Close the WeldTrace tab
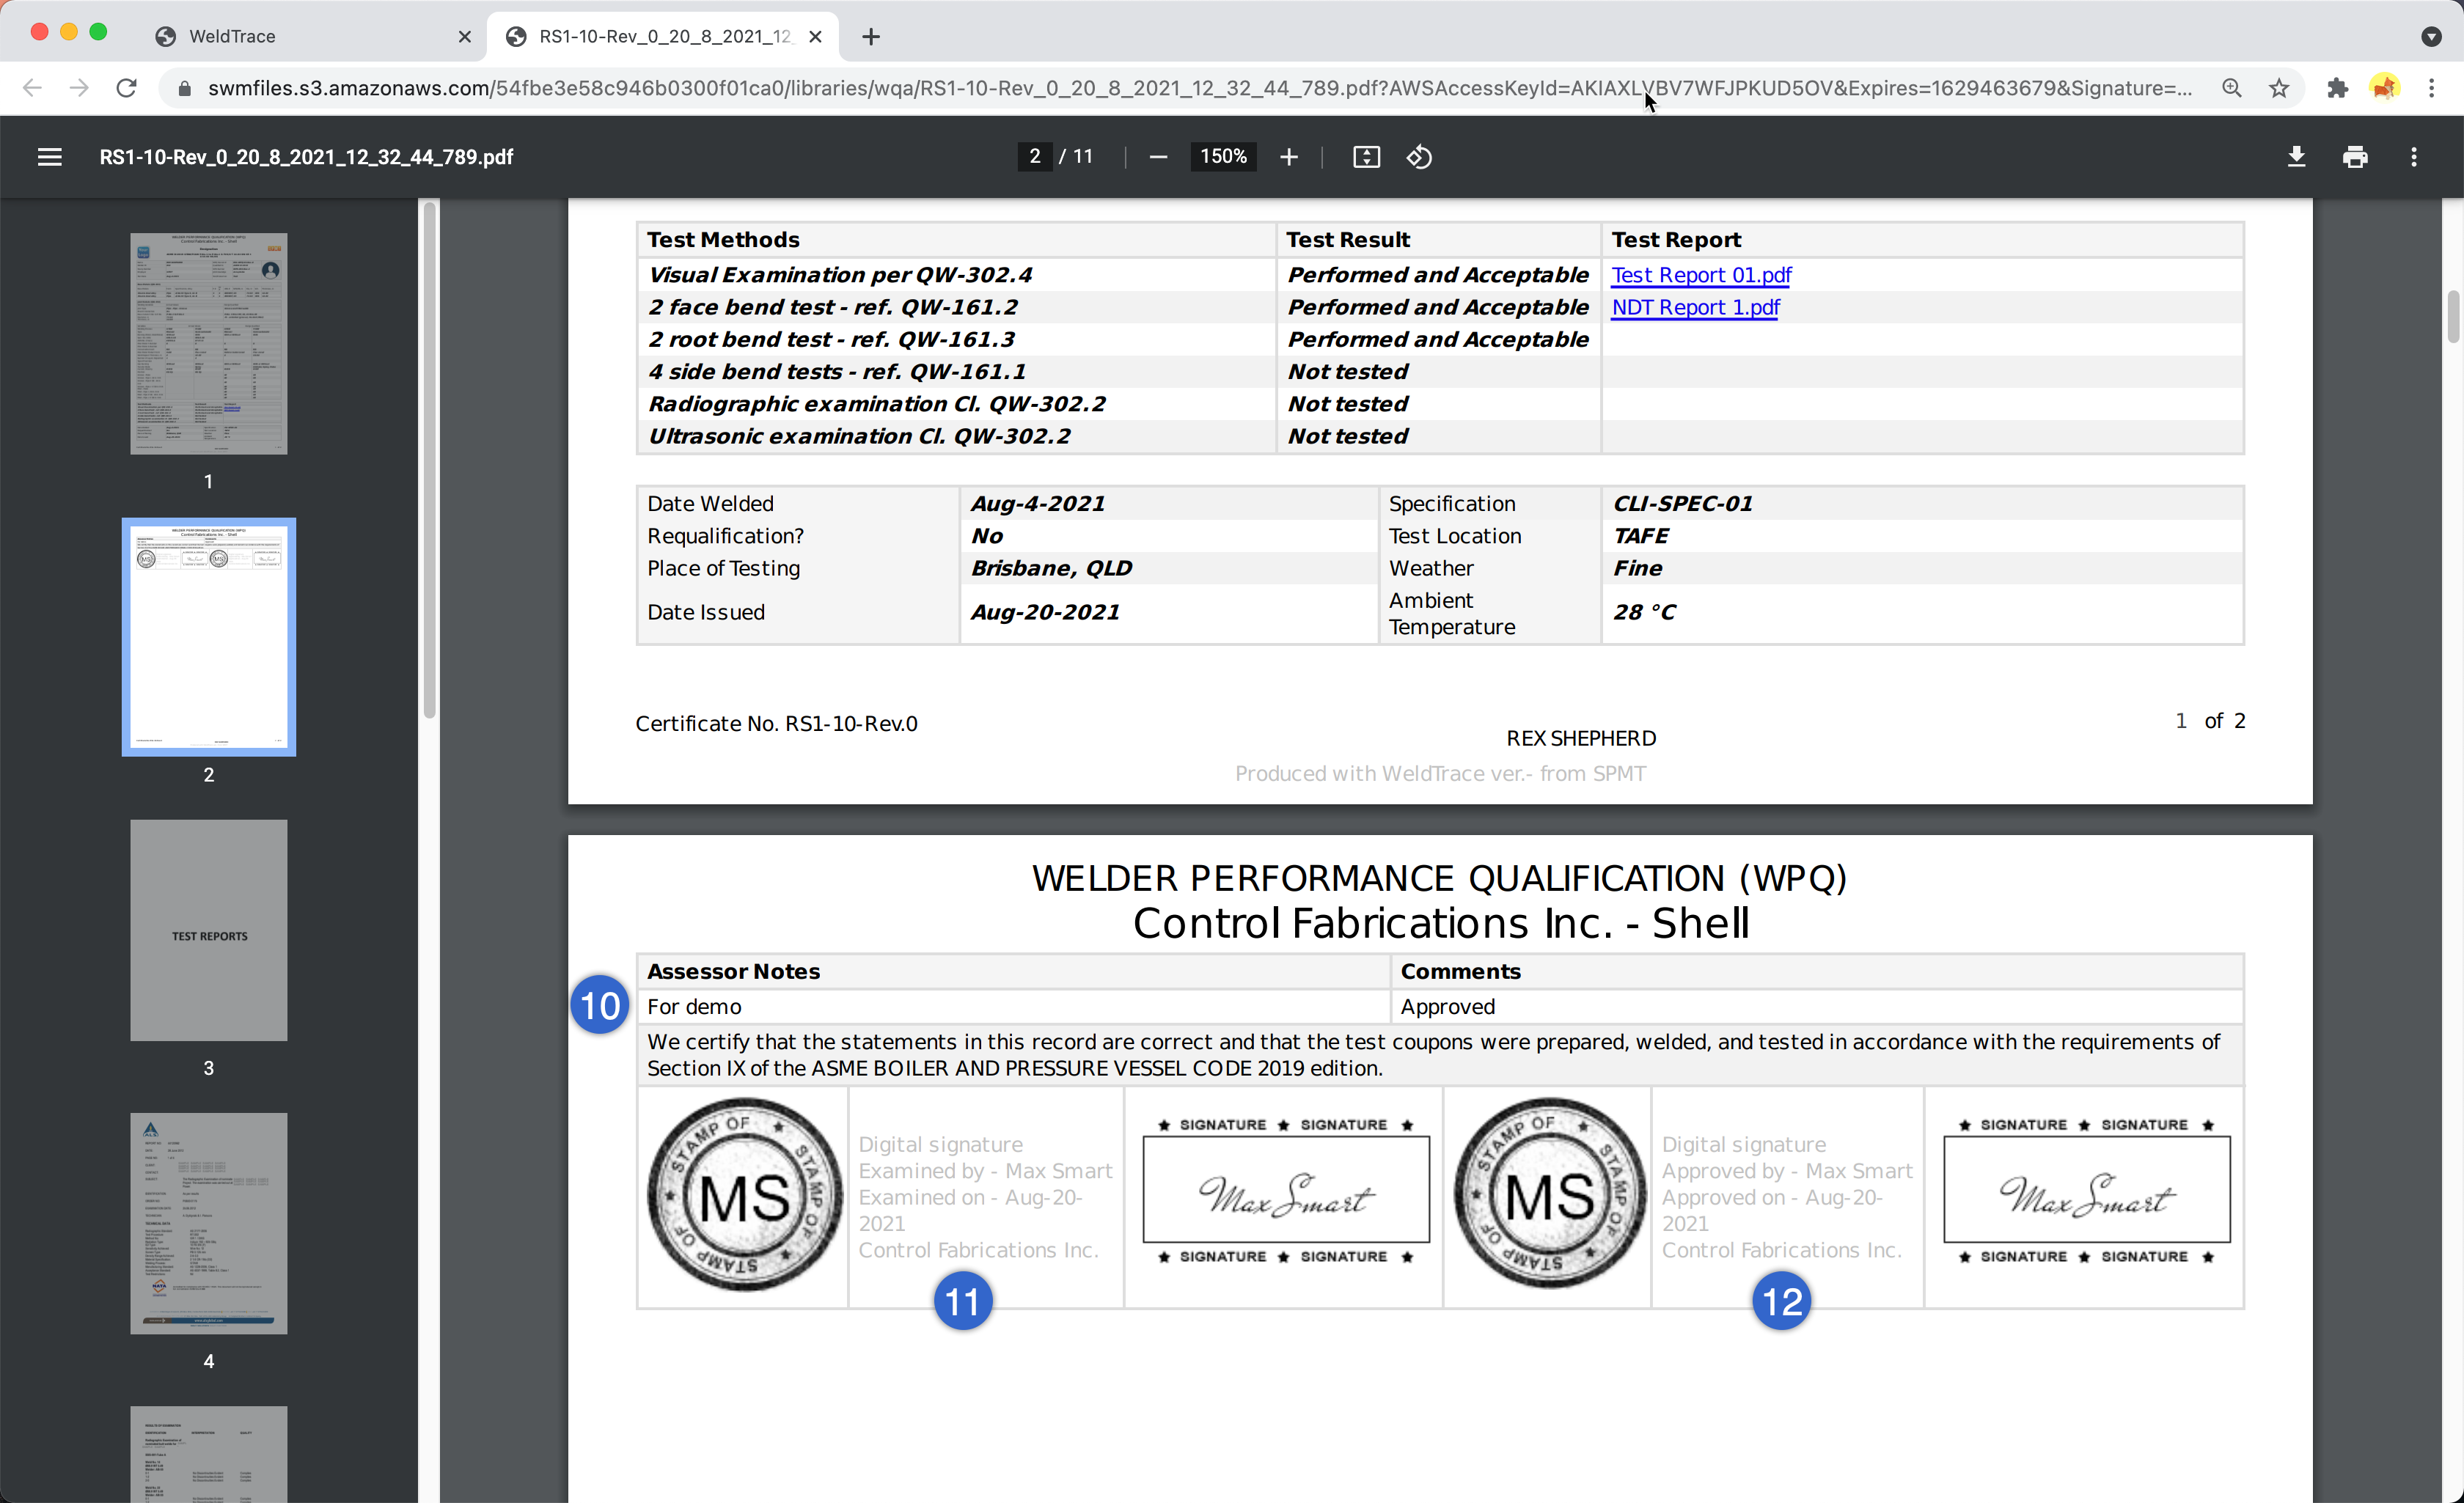The height and width of the screenshot is (1503, 2464). point(464,37)
